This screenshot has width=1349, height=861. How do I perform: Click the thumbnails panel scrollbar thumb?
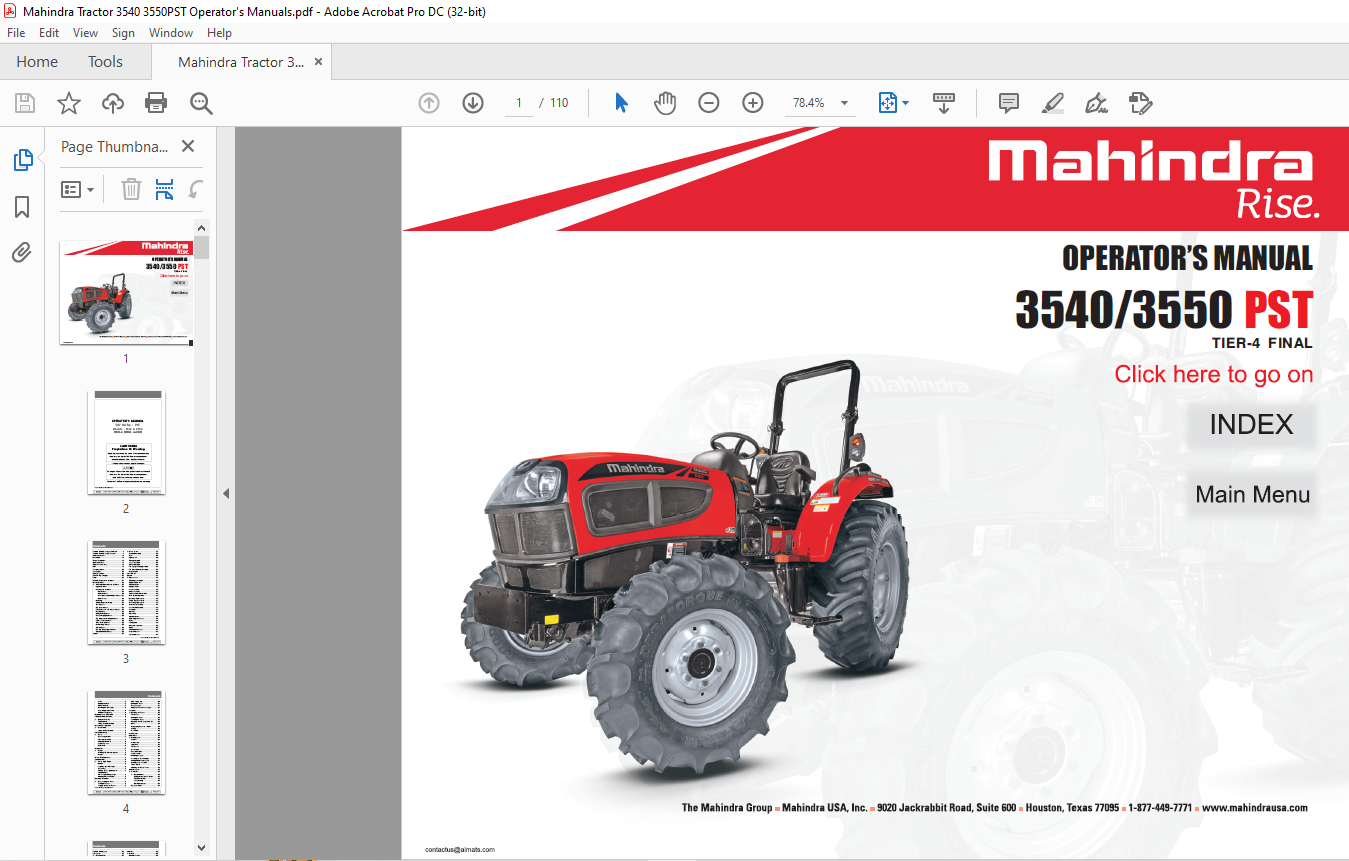click(x=201, y=248)
